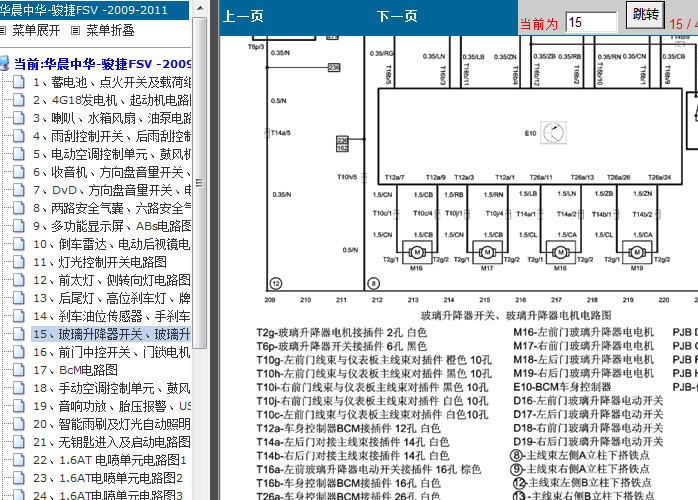Click the sidebar vertical scrollbar thumb
698x500 pixels.
[200, 183]
